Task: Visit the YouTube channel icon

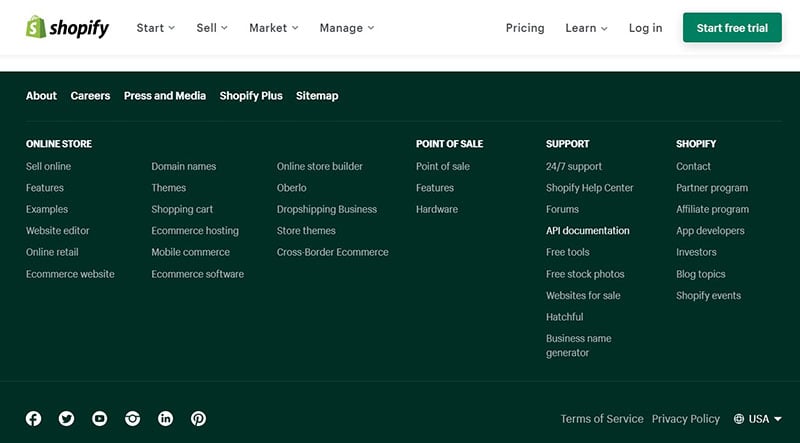Action: click(x=99, y=419)
